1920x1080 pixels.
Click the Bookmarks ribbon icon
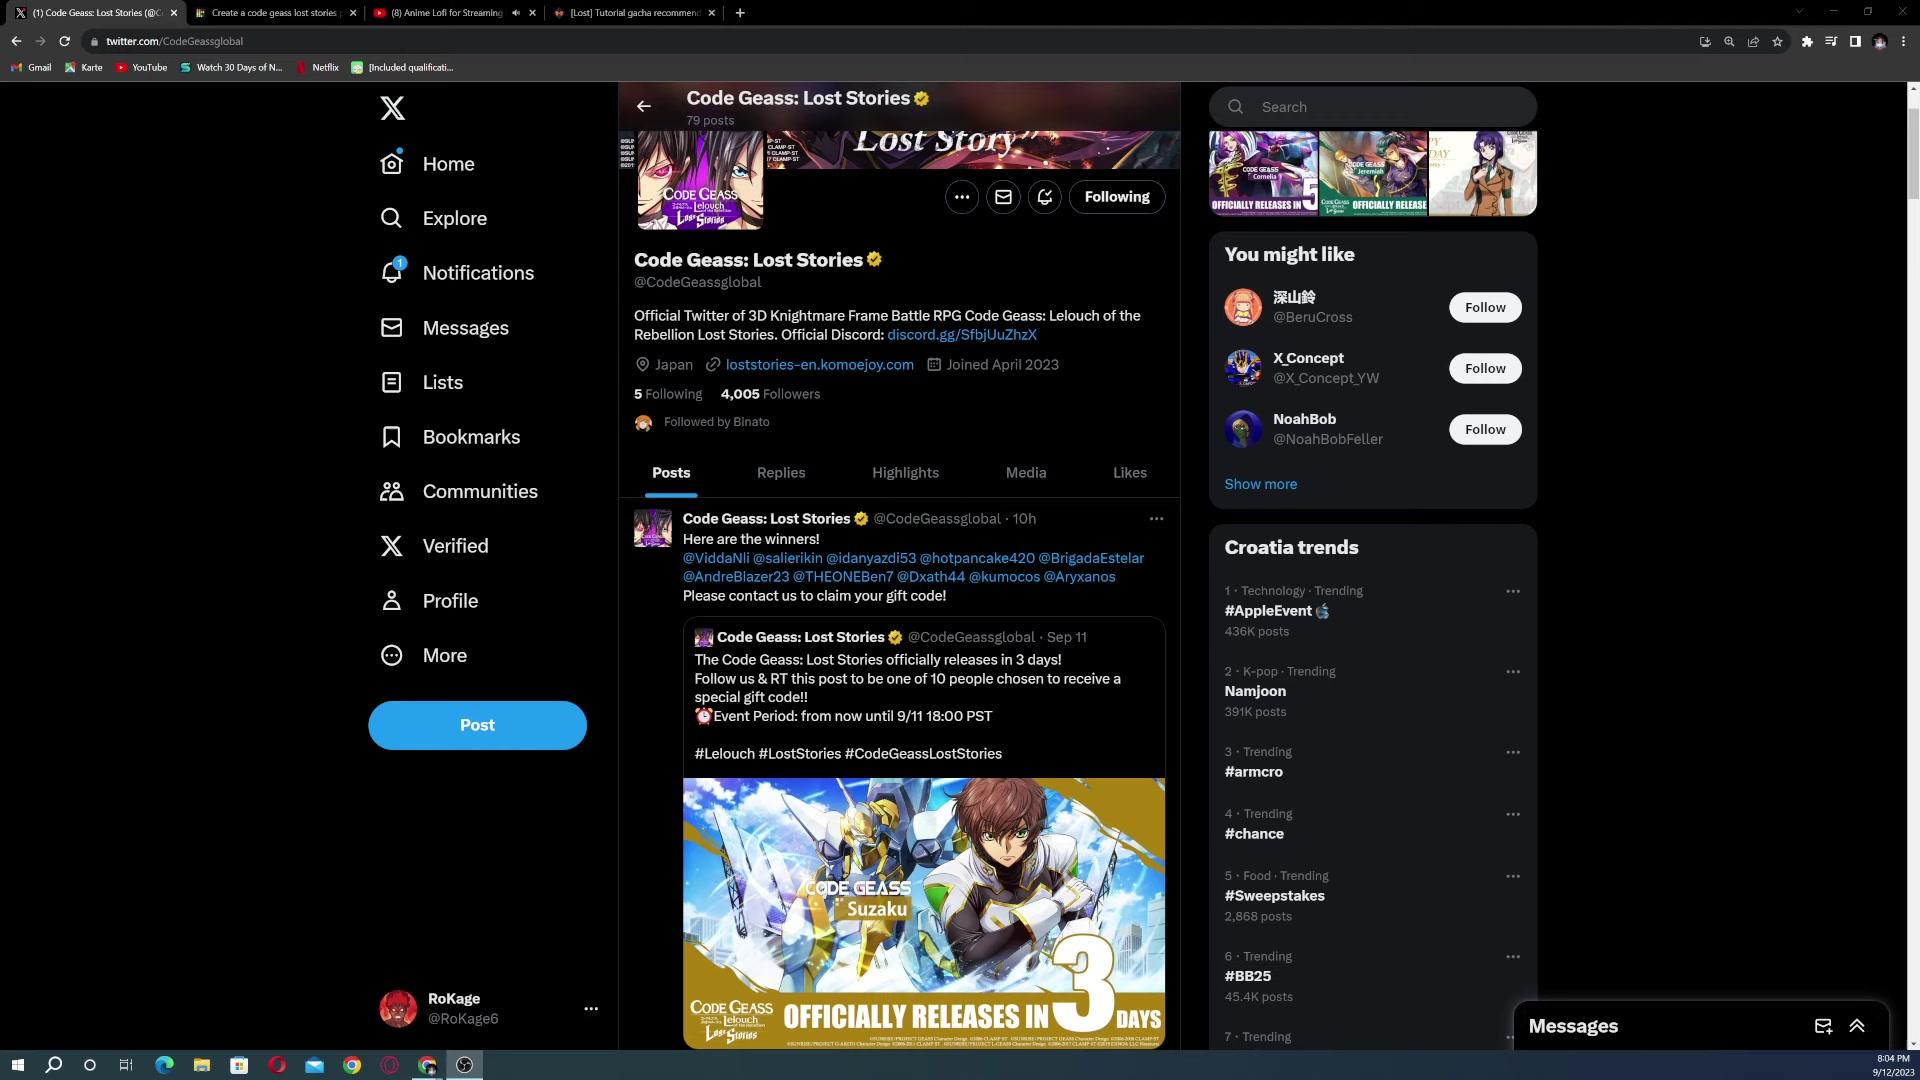coord(392,436)
